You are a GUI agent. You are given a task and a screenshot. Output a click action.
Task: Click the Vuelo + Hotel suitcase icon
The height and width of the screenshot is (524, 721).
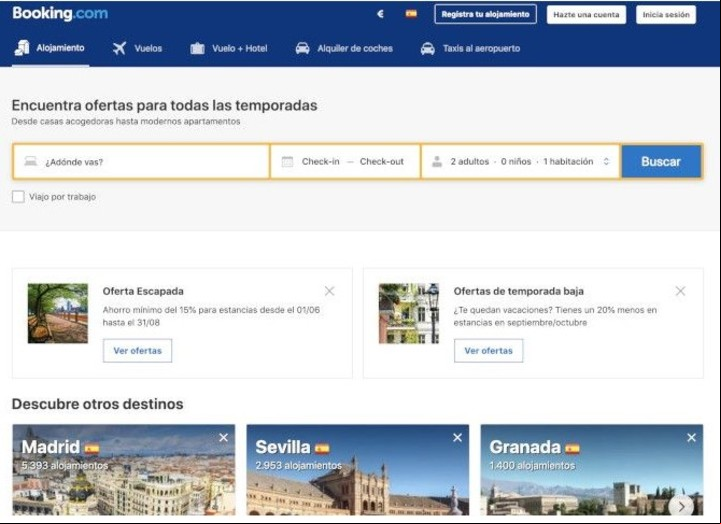(197, 48)
